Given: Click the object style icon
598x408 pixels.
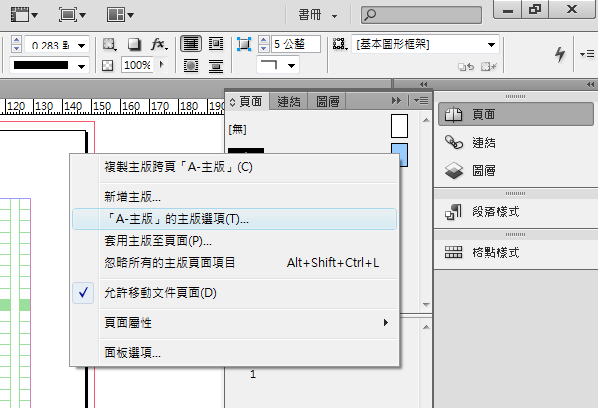Looking at the screenshot, I should (x=339, y=44).
